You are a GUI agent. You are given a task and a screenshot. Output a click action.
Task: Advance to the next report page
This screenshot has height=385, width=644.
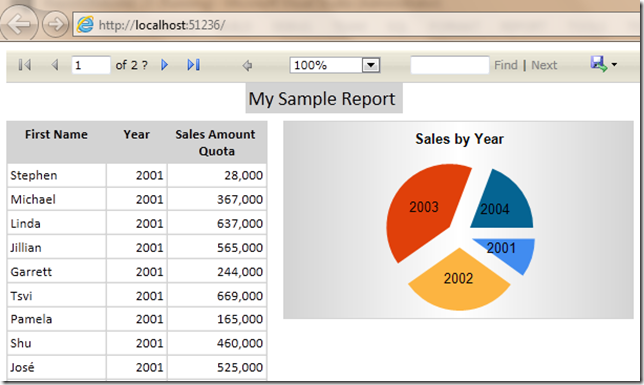[x=164, y=65]
